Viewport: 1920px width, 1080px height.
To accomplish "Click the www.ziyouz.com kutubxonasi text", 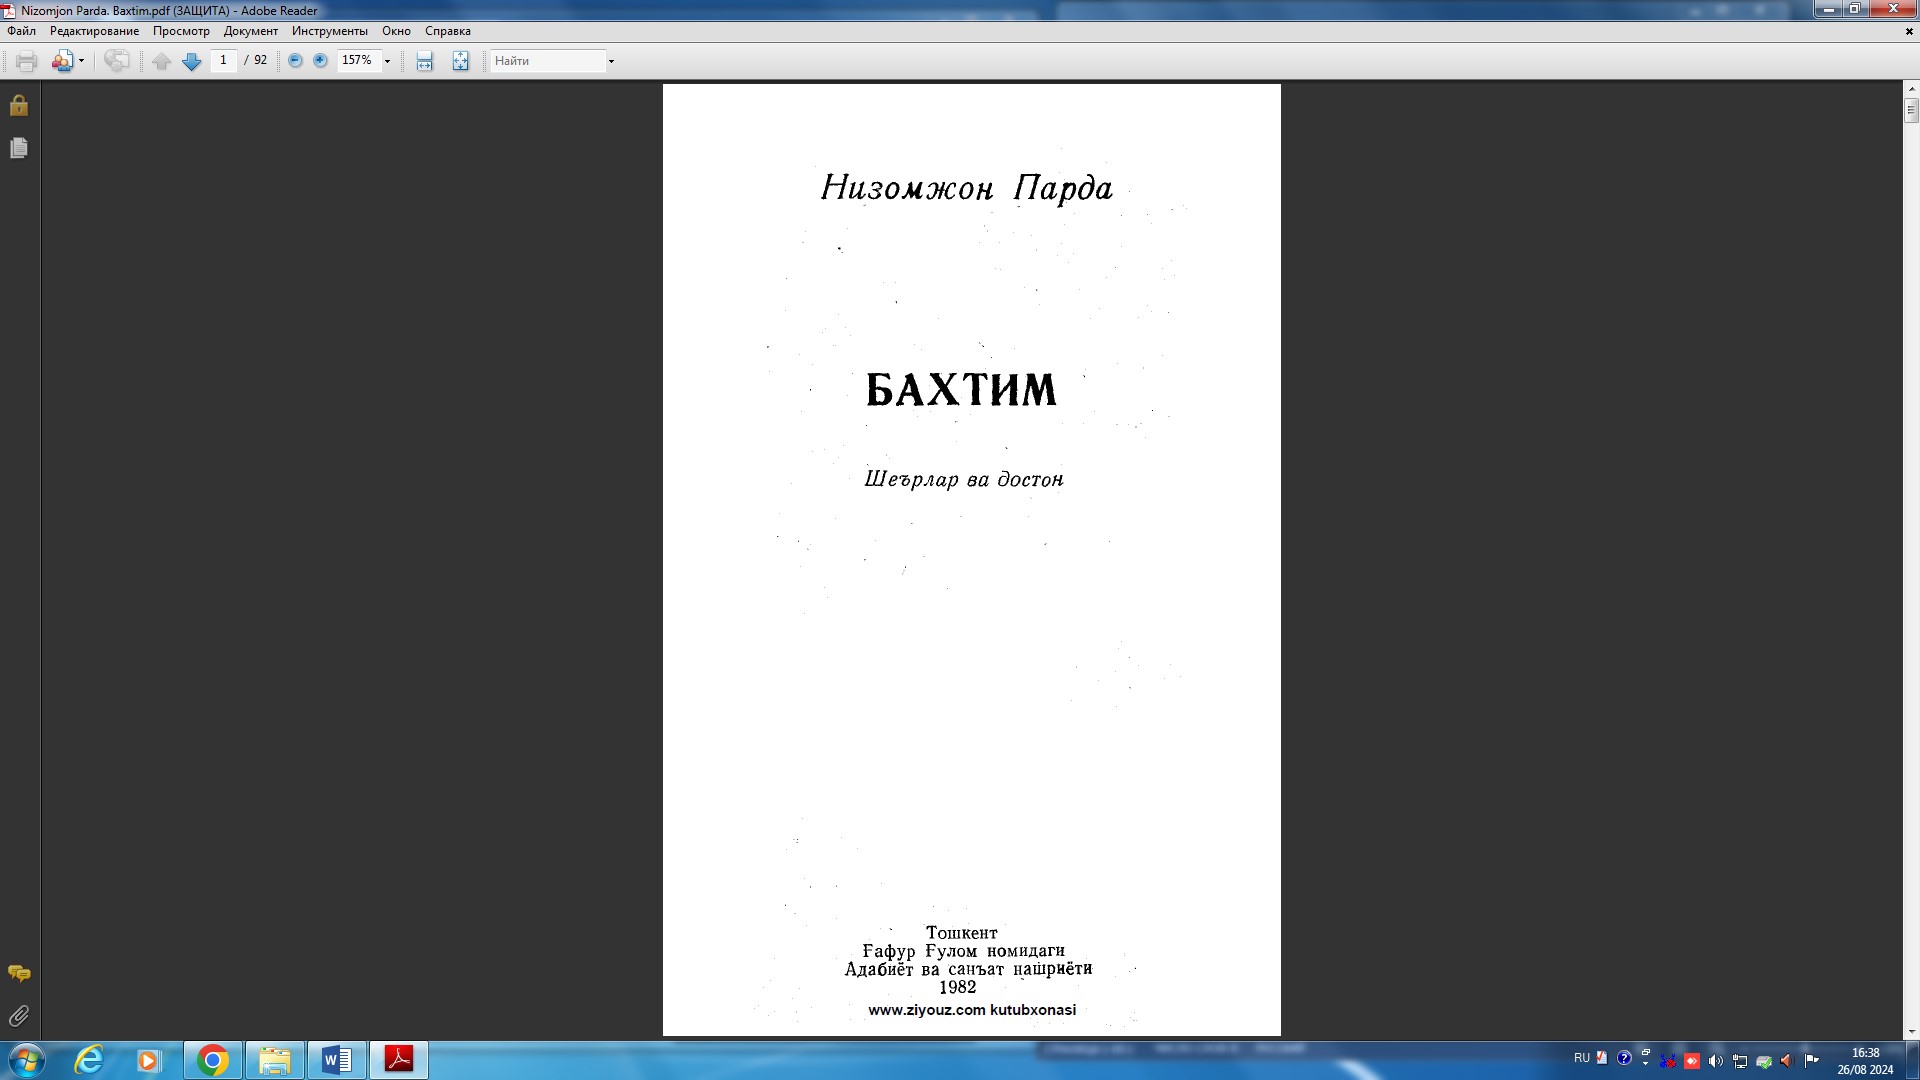I will click(x=972, y=1010).
